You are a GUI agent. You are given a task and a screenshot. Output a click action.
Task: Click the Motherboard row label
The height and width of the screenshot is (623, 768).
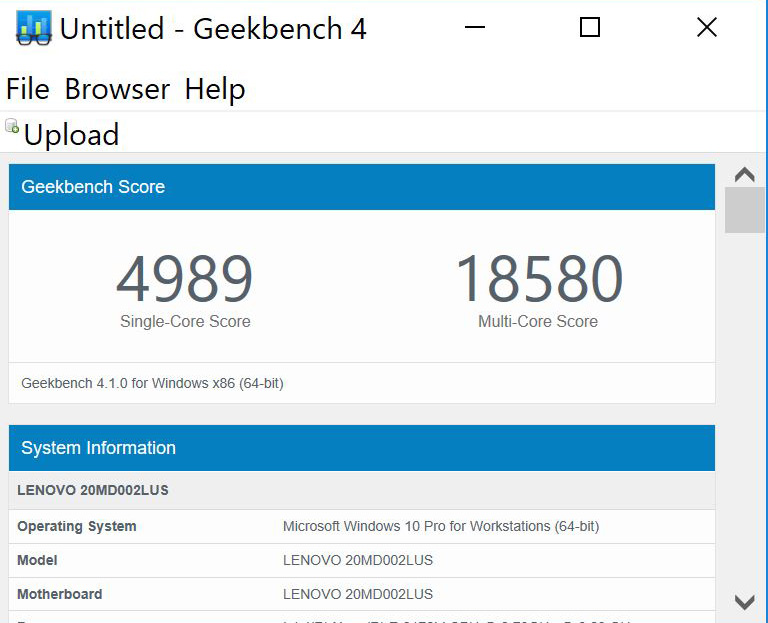60,594
